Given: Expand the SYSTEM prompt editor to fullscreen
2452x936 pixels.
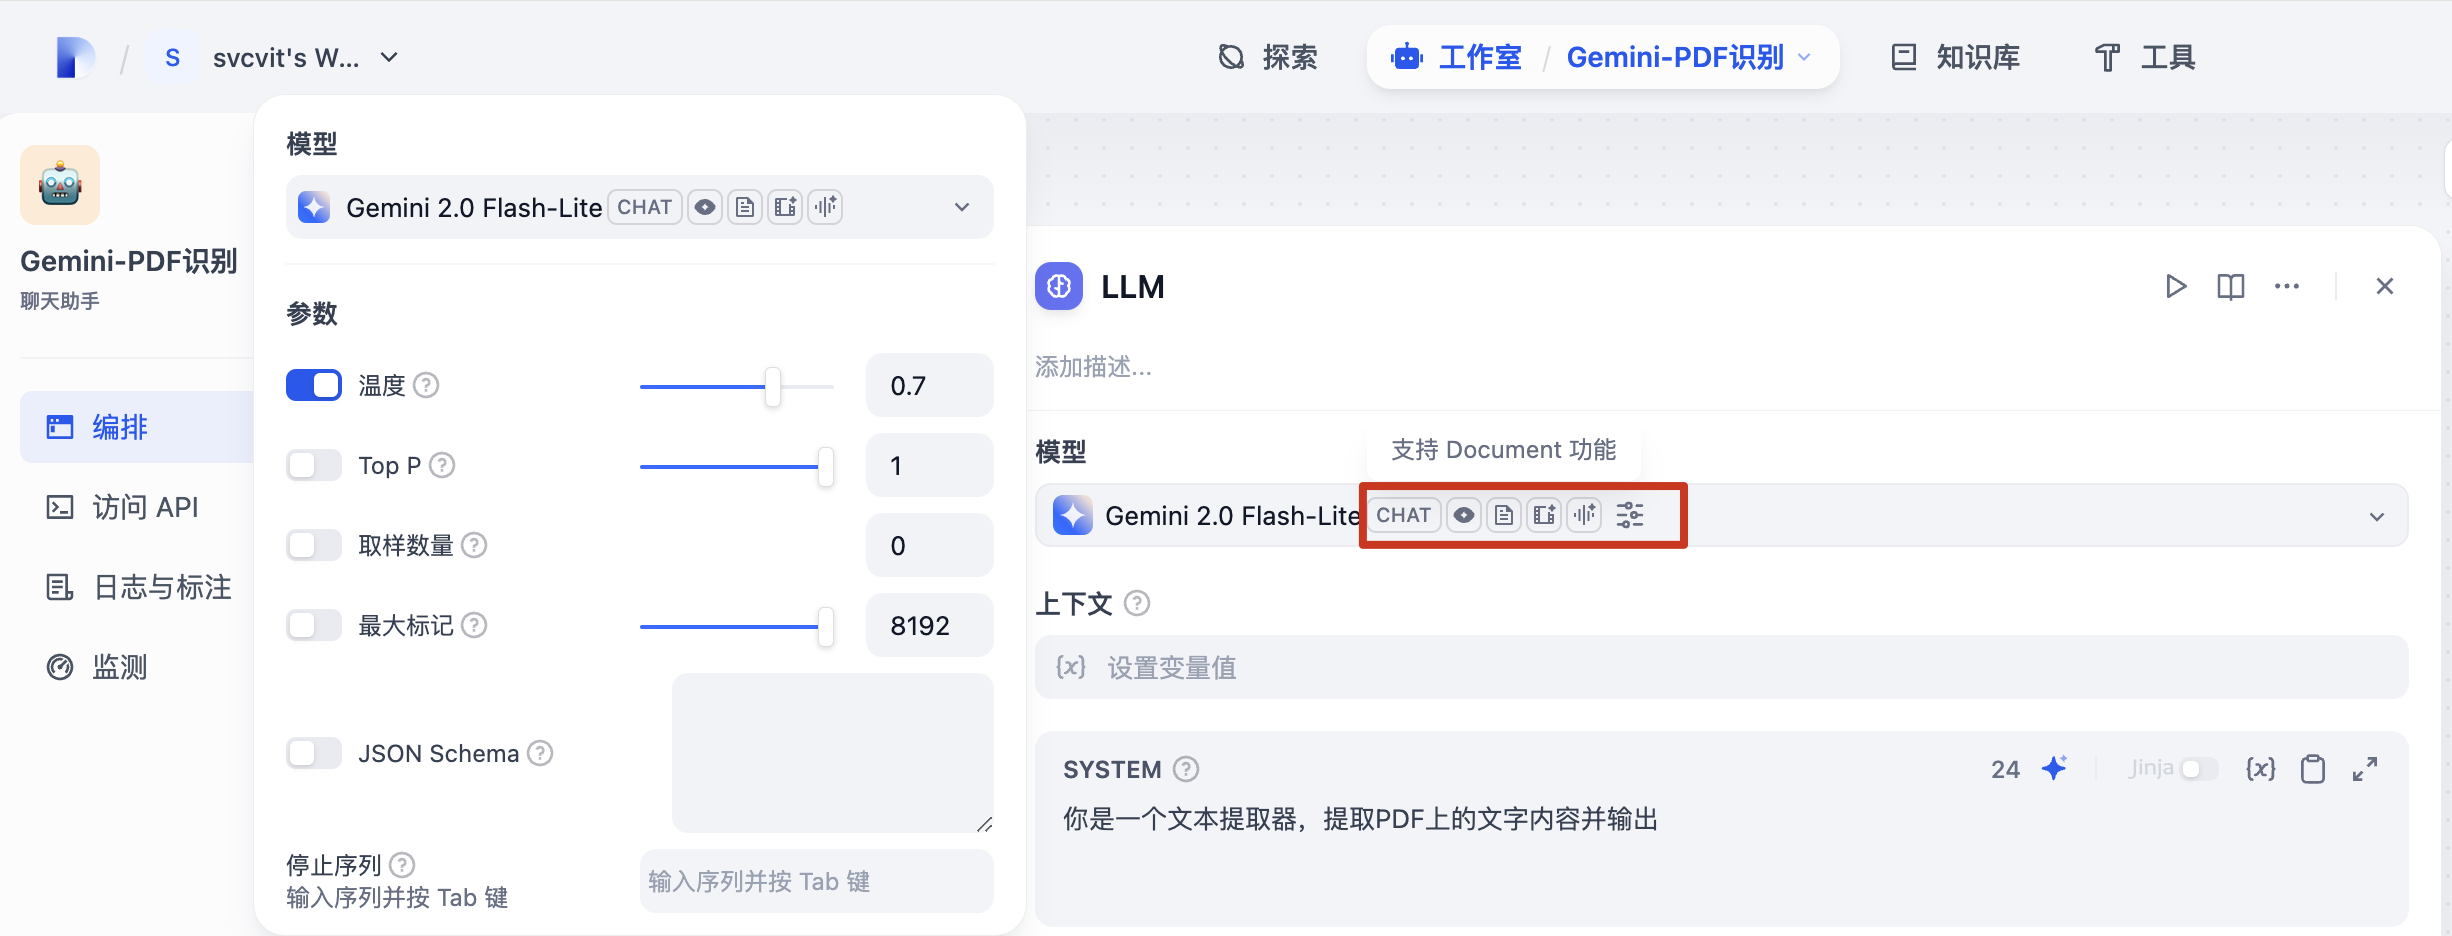Looking at the screenshot, I should pos(2365,769).
